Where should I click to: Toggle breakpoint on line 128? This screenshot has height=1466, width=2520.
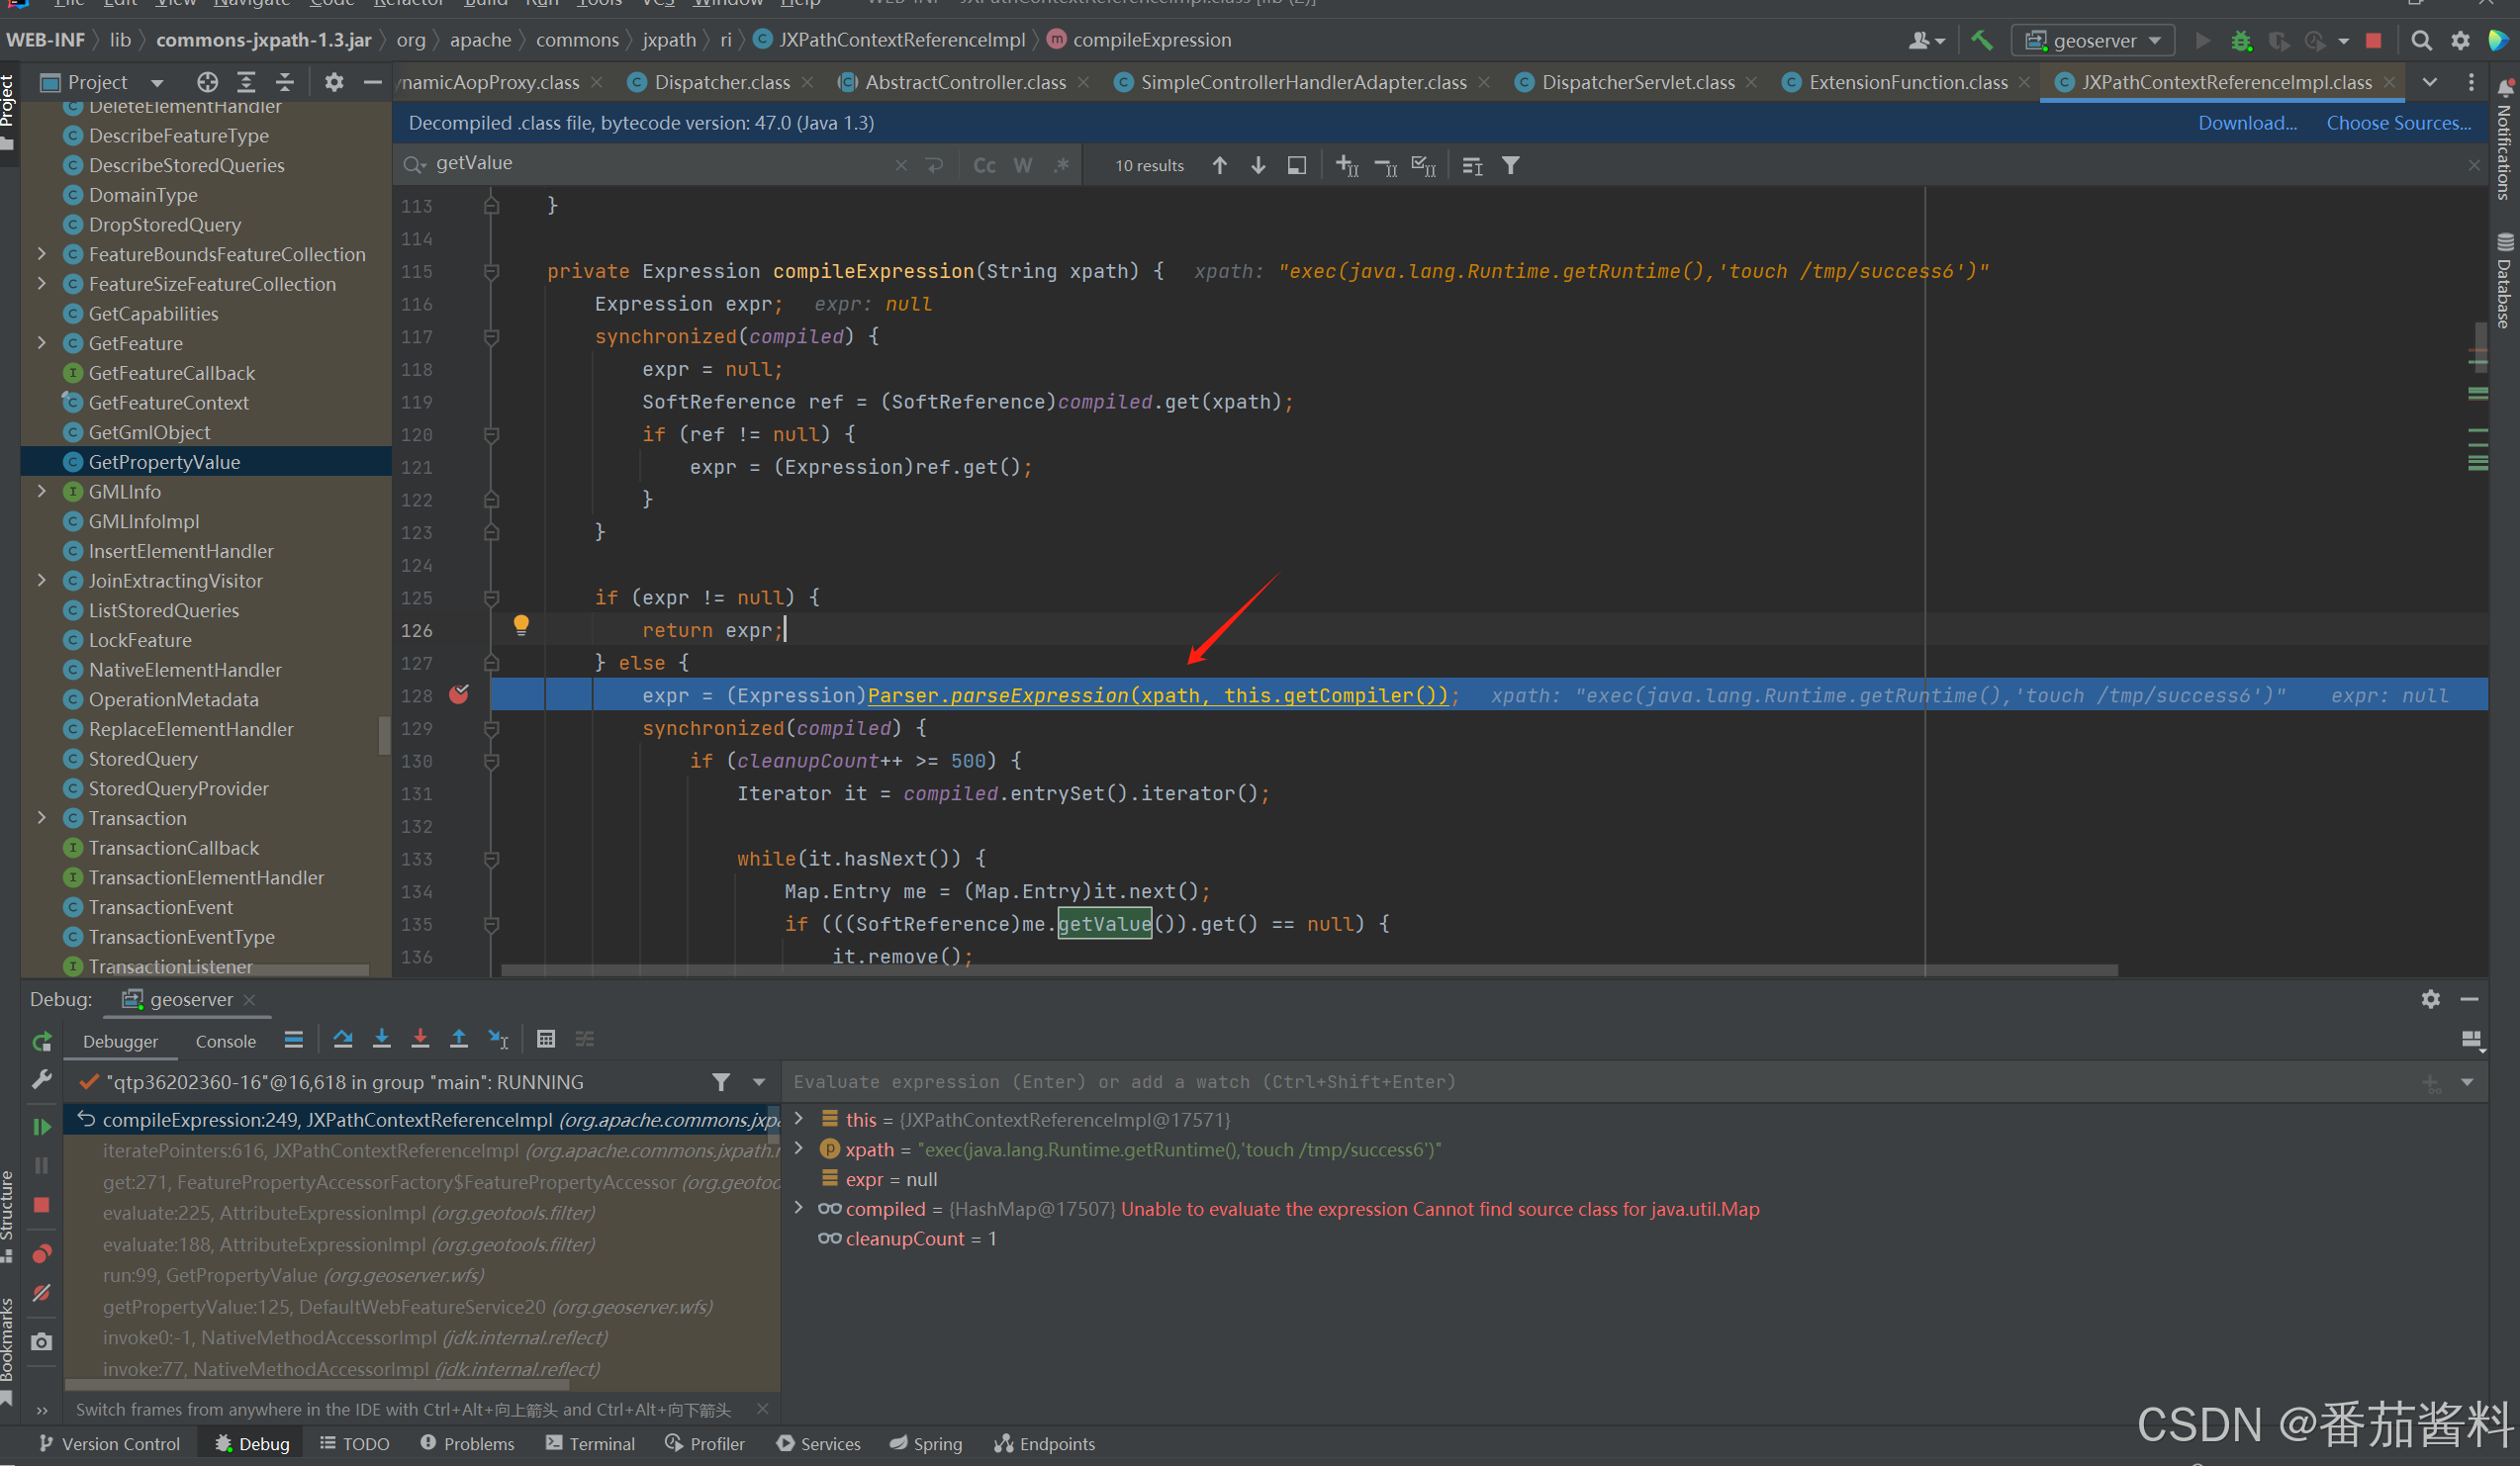click(x=459, y=694)
